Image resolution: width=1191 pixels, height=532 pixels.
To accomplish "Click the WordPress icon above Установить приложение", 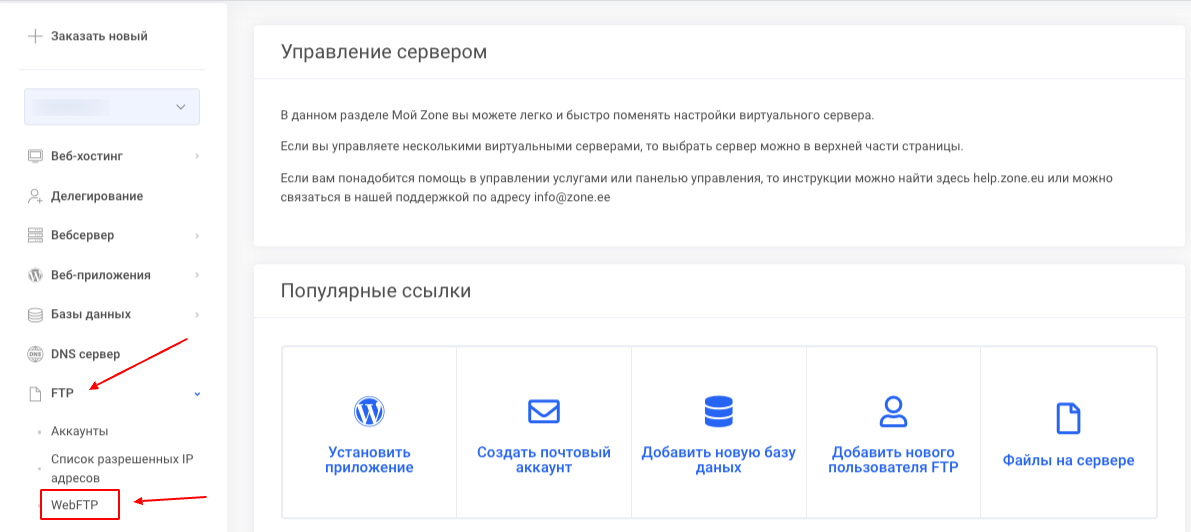I will [369, 411].
